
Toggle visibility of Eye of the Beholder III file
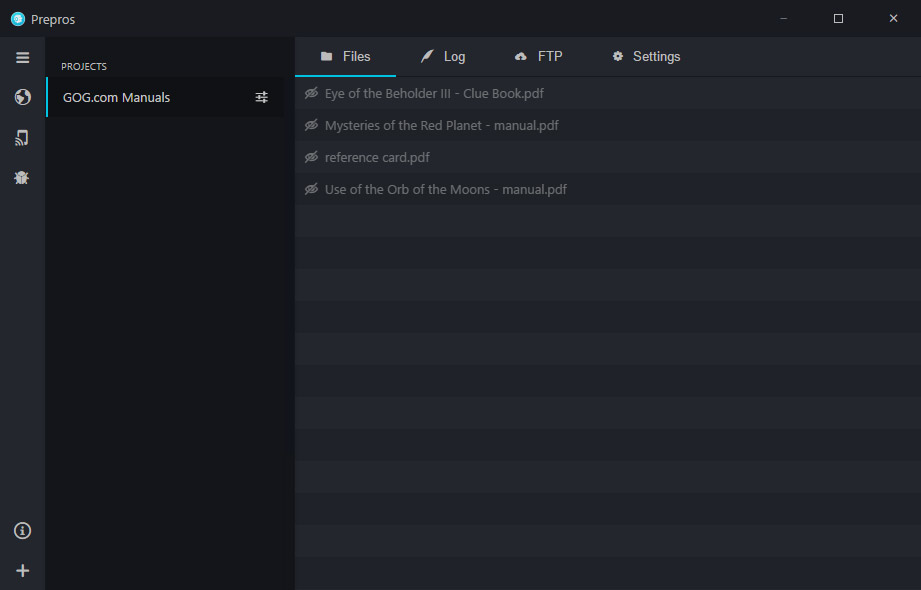311,93
